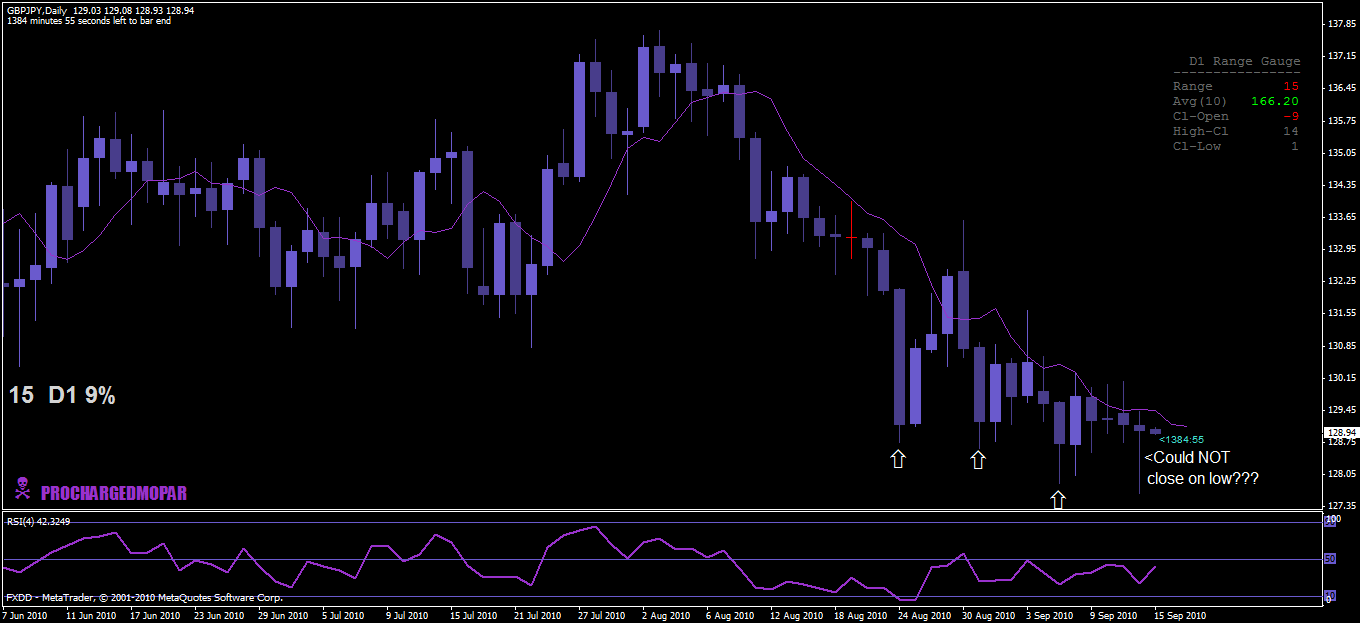Click price axis label 131.55
Viewport: 1360px width, 623px height.
pos(1341,313)
